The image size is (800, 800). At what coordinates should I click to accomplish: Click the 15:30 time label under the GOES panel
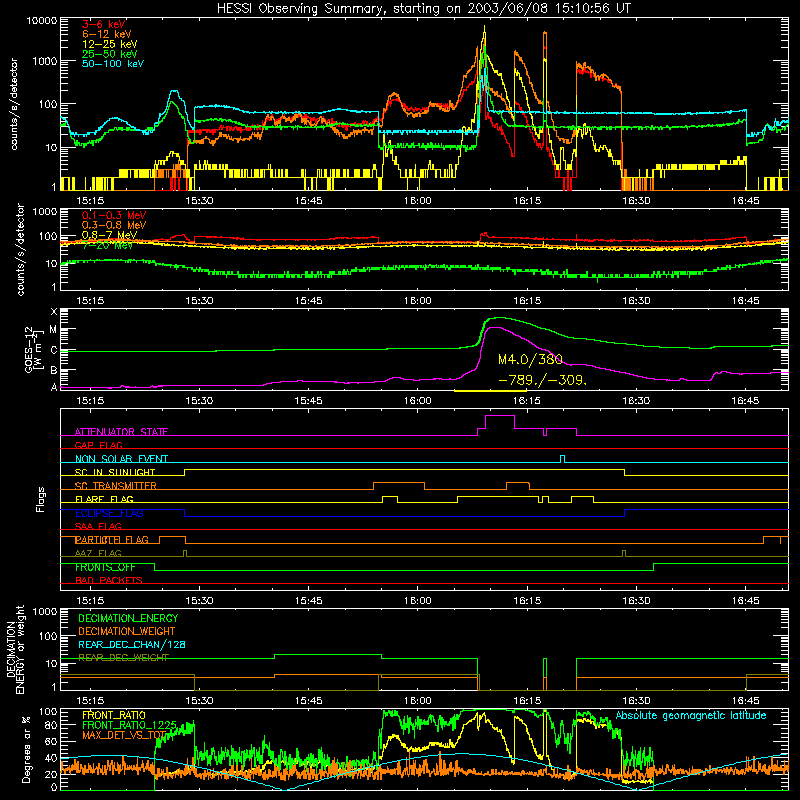click(199, 401)
